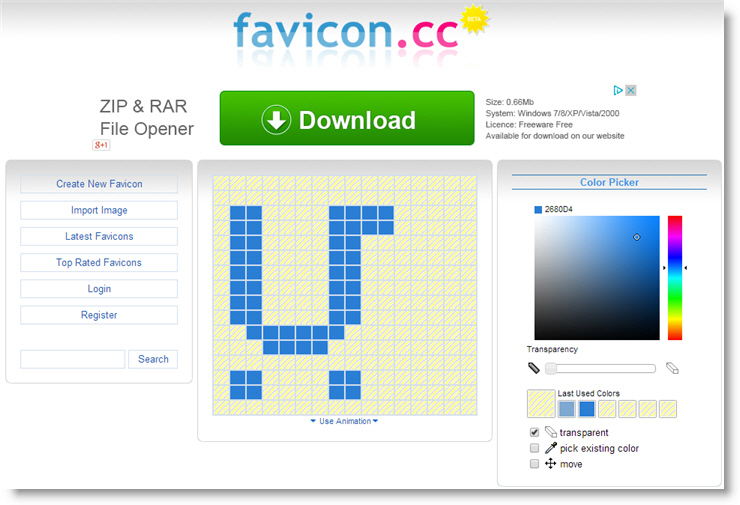This screenshot has height=505, width=740.
Task: Click the Color Picker header
Action: 609,182
